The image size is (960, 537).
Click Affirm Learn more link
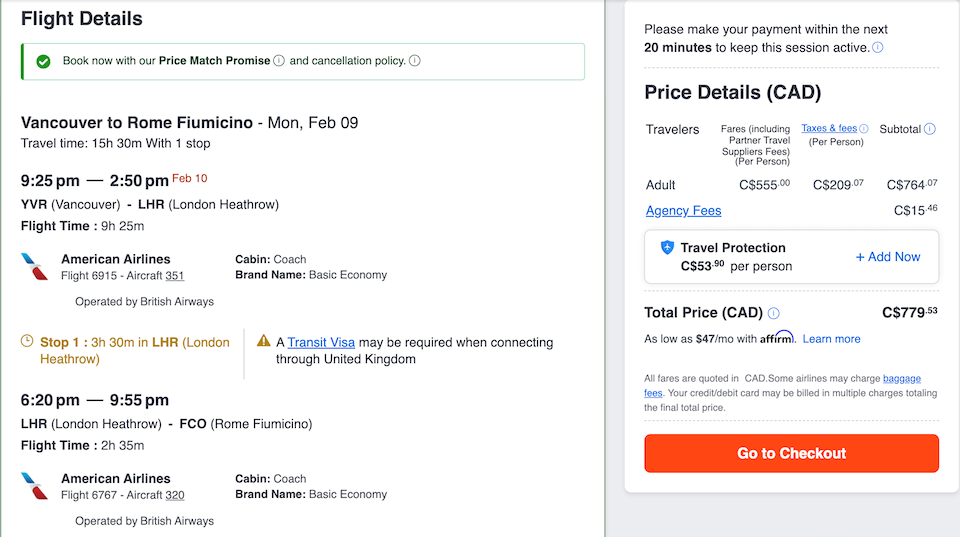(x=831, y=339)
